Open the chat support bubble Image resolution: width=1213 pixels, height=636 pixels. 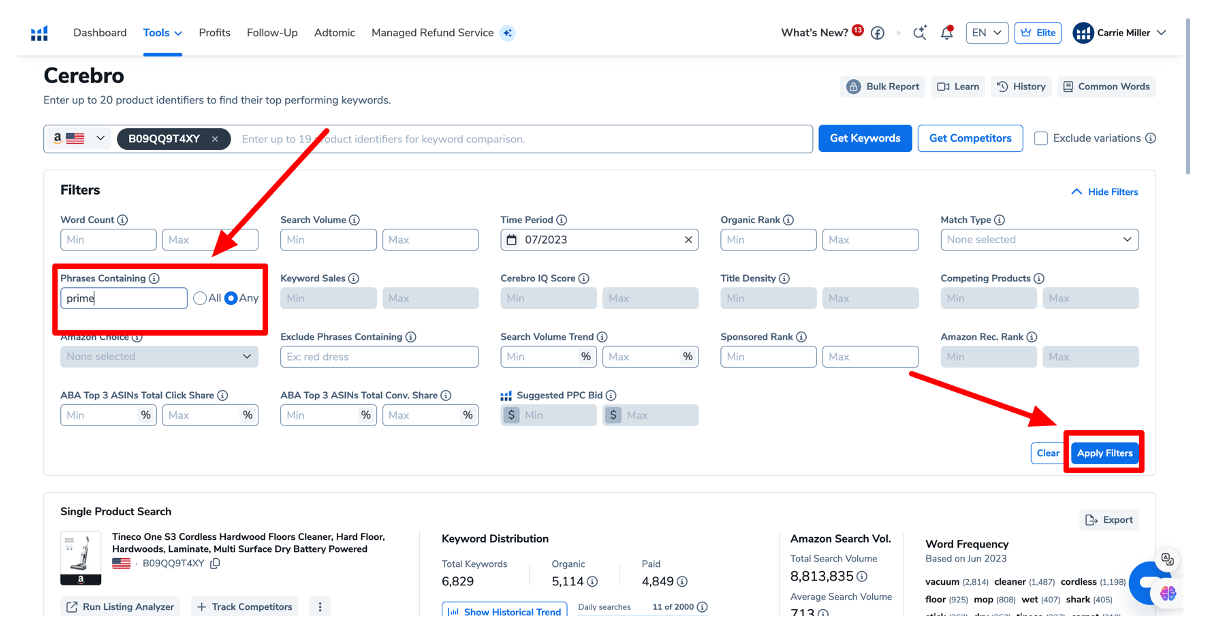tap(1149, 582)
